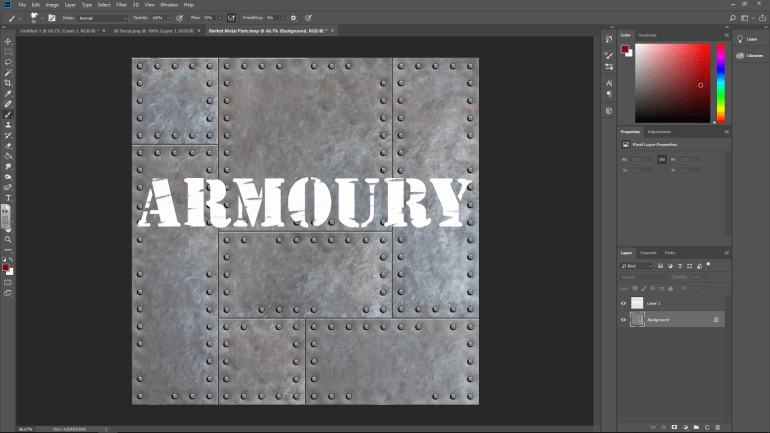Open the layer filter Kind dropdown
This screenshot has width=770, height=433.
(x=637, y=266)
